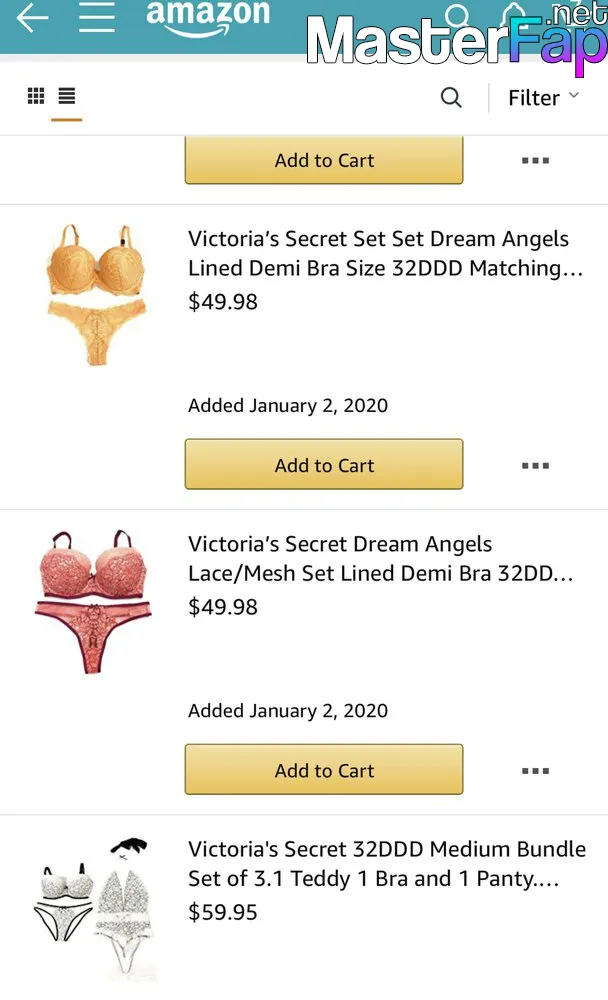Tap the back arrow icon
Image resolution: width=608 pixels, height=1000 pixels.
(33, 17)
